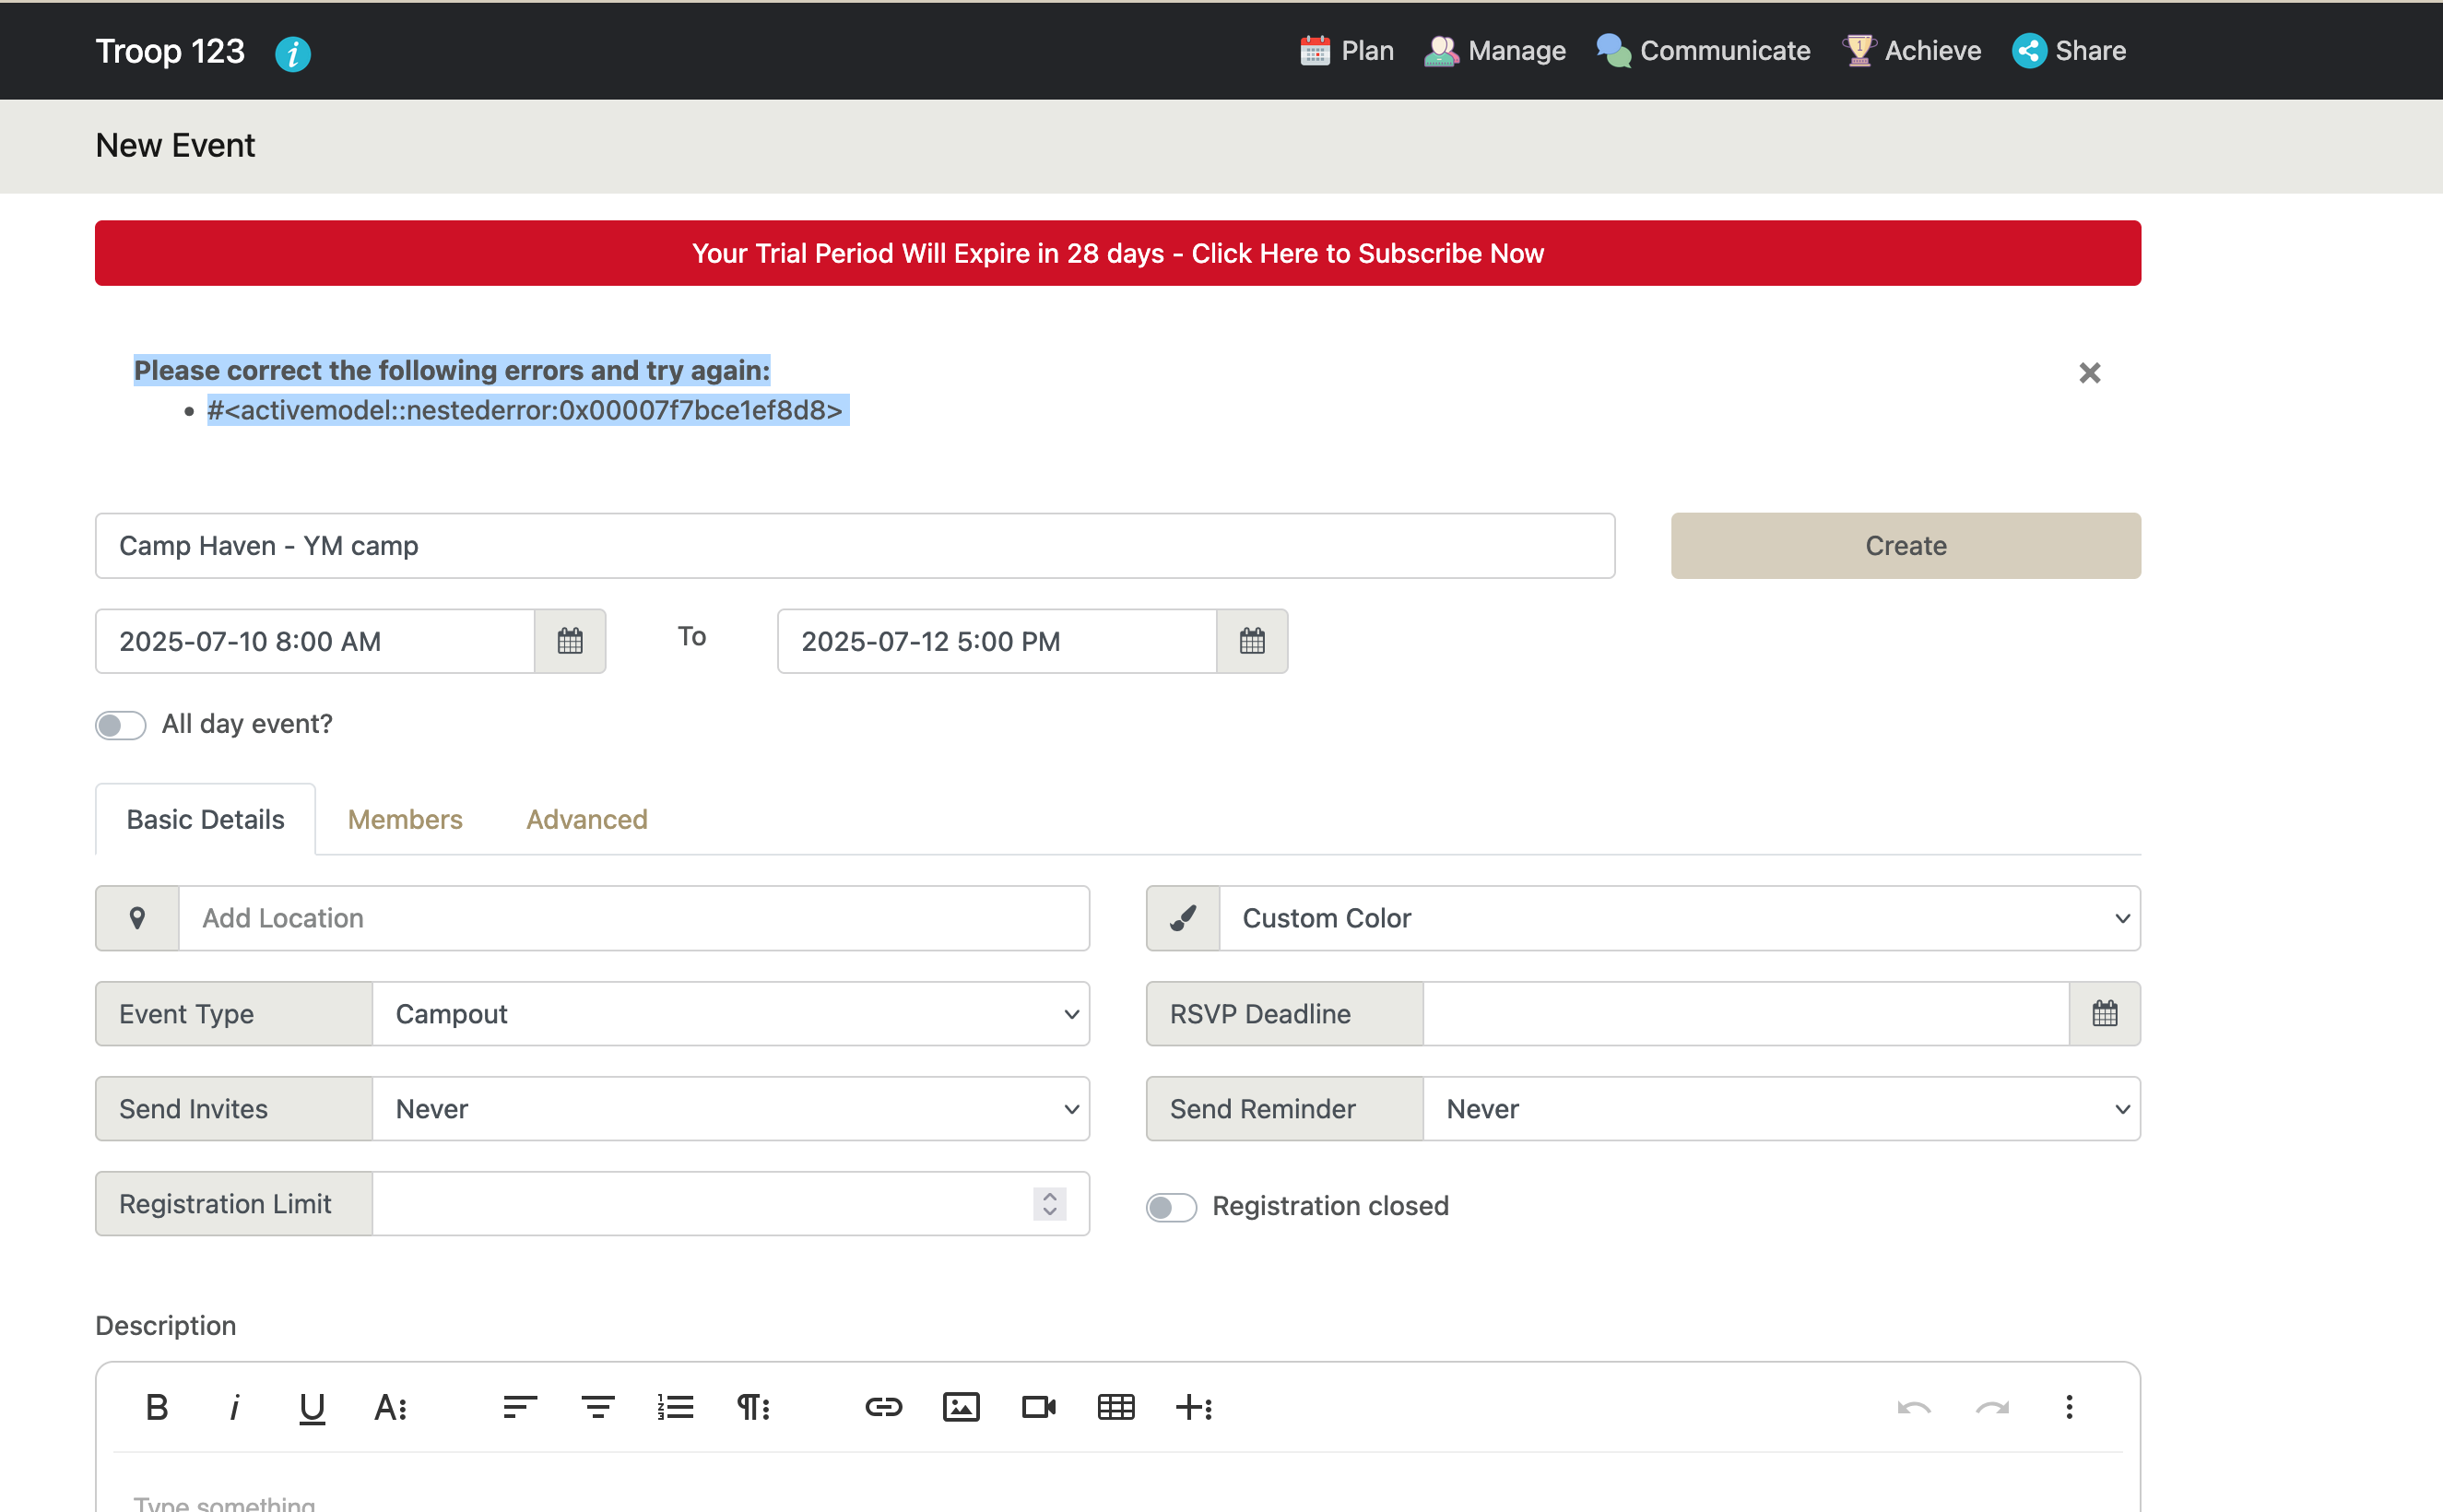Open the numbered list option
This screenshot has height=1512, width=2443.
coord(676,1406)
